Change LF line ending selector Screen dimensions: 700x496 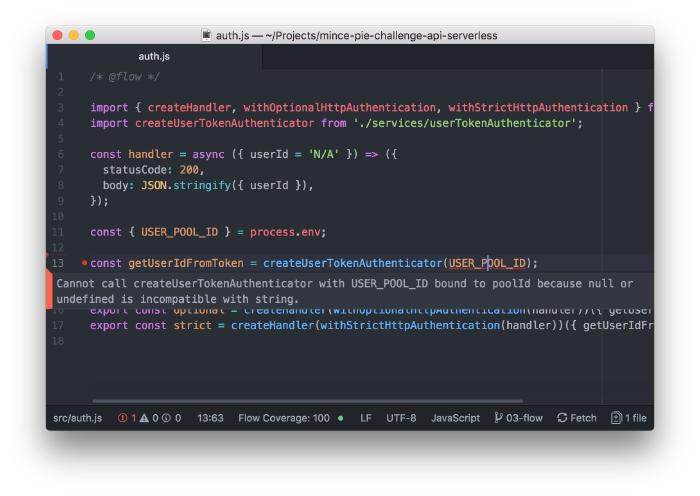(366, 418)
